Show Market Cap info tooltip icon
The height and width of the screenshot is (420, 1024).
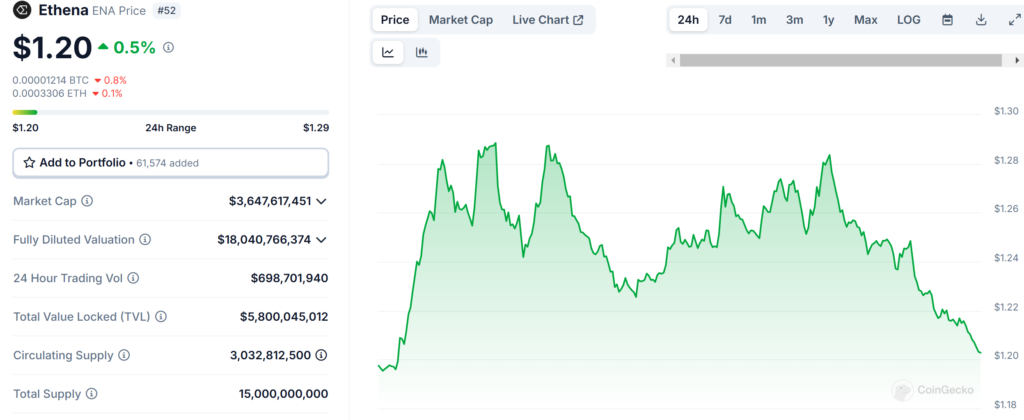pyautogui.click(x=87, y=201)
